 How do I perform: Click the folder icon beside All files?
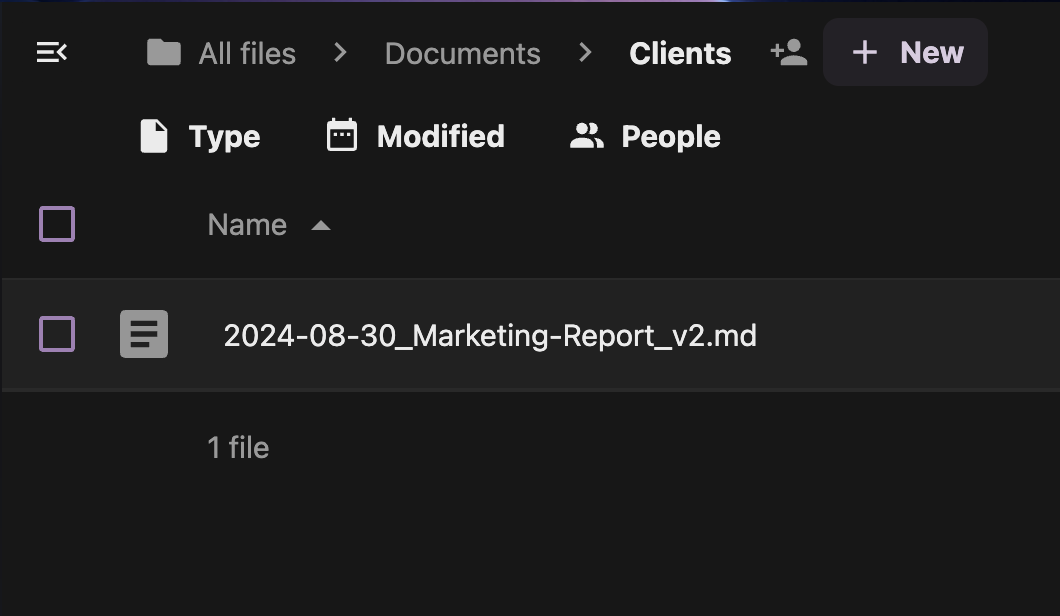coord(164,53)
